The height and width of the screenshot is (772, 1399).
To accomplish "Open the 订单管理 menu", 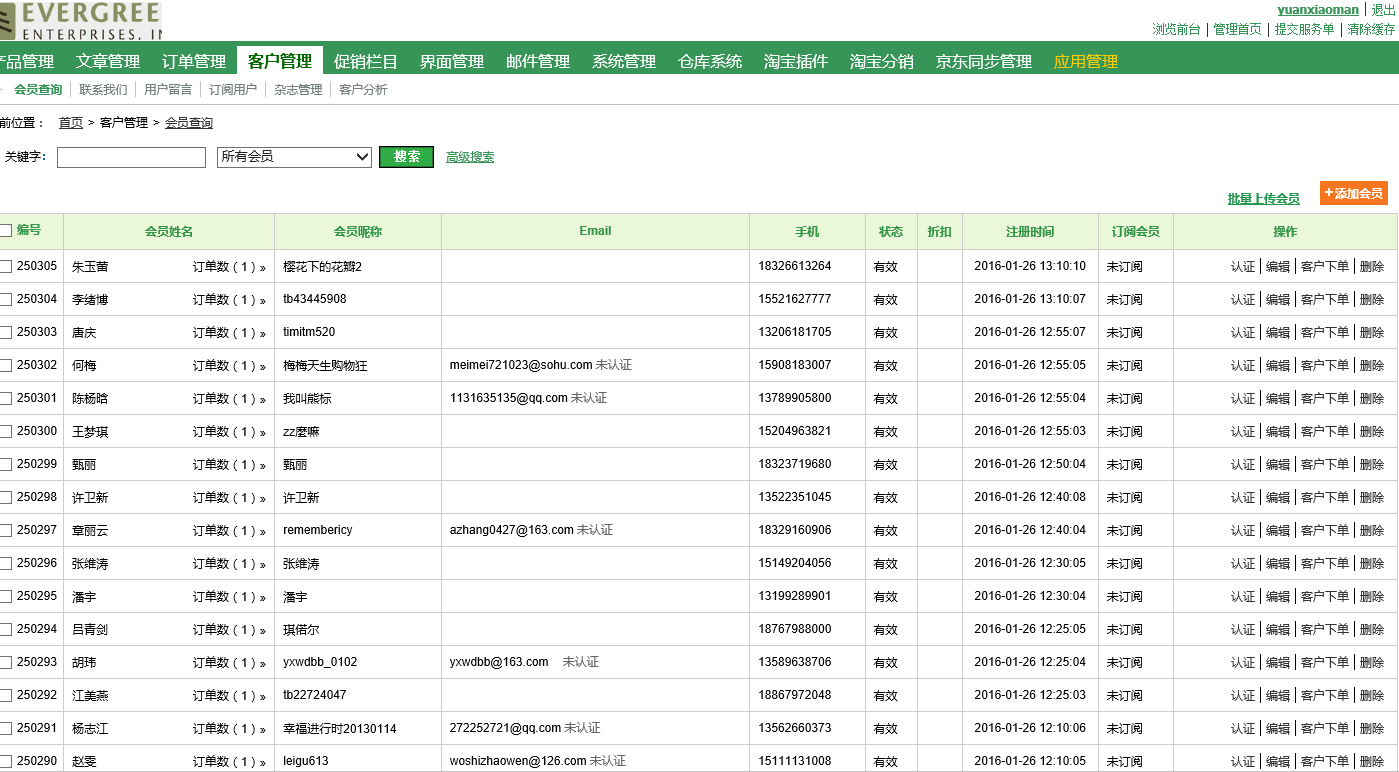I will point(194,61).
